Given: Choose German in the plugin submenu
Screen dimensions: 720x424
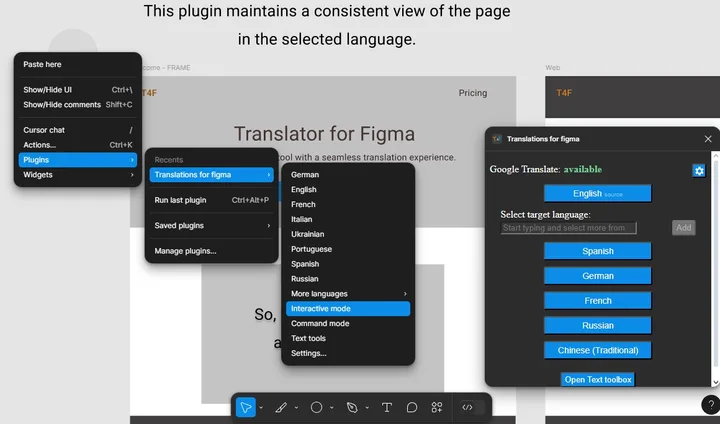Looking at the screenshot, I should (348, 175).
